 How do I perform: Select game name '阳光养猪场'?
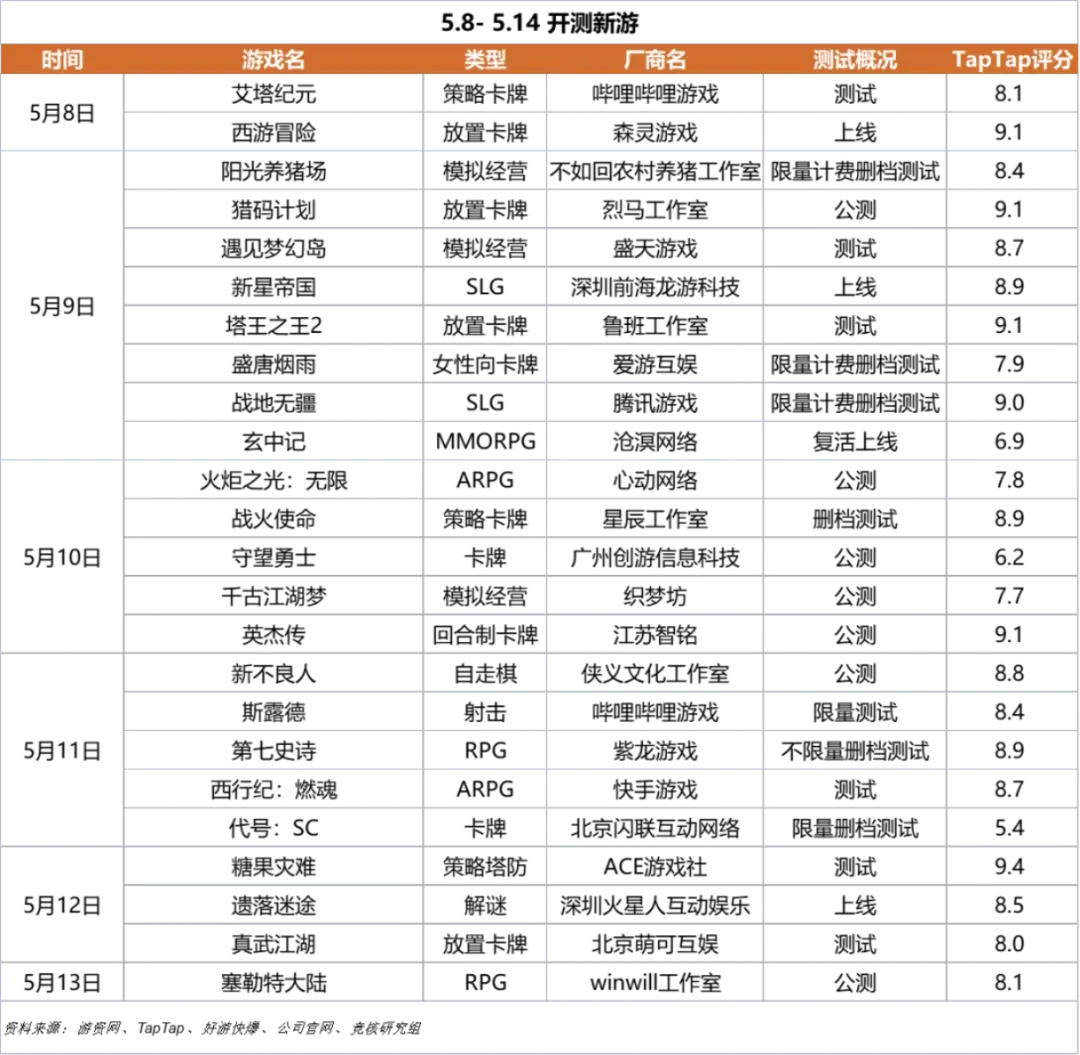(273, 171)
